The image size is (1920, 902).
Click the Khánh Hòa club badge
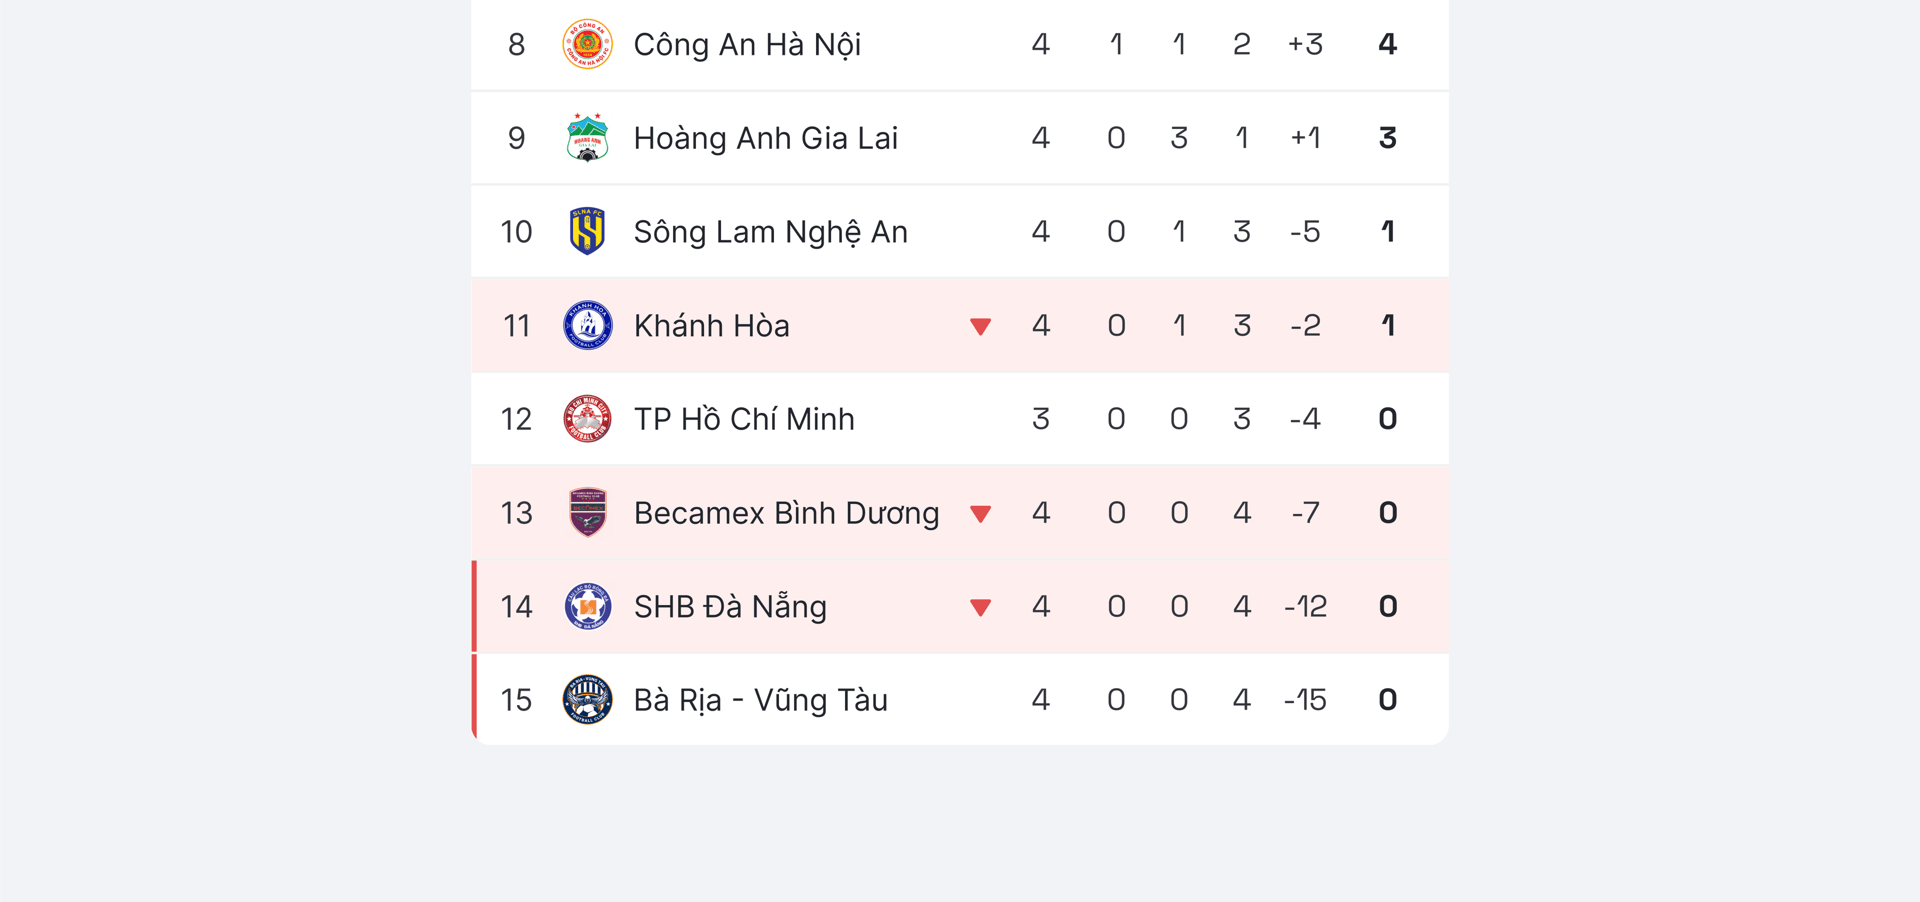click(x=587, y=325)
